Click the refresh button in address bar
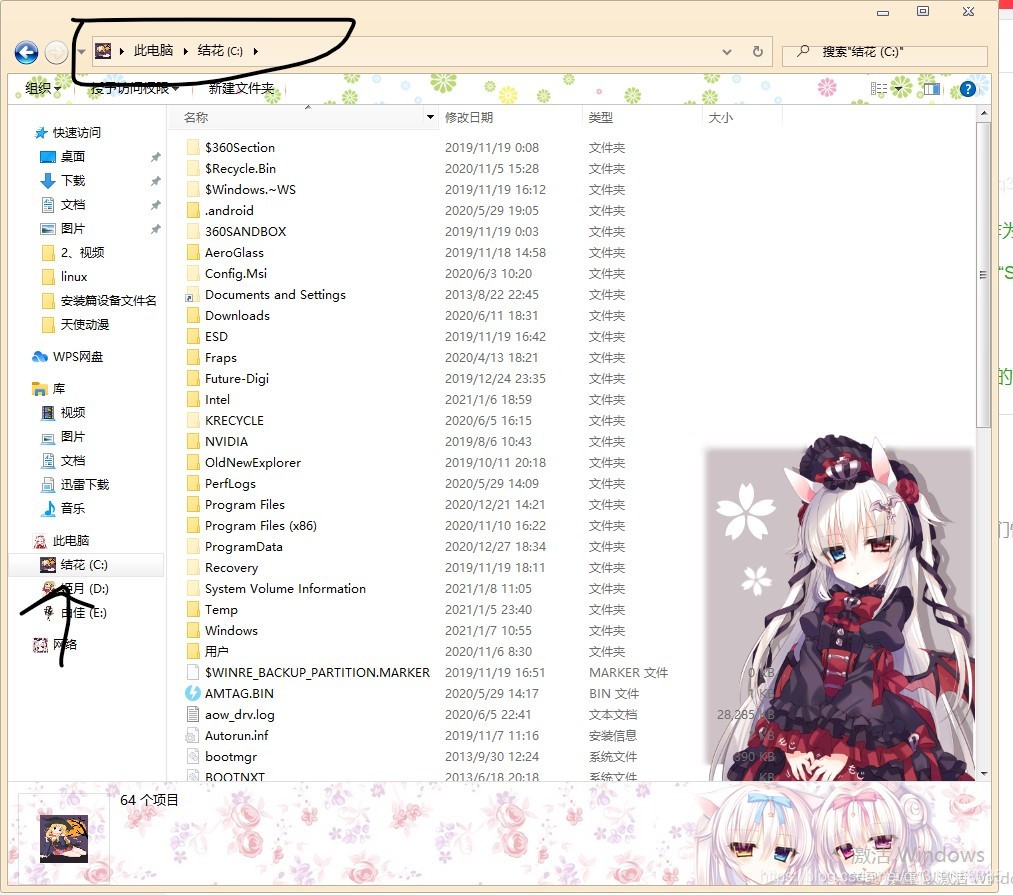 758,51
